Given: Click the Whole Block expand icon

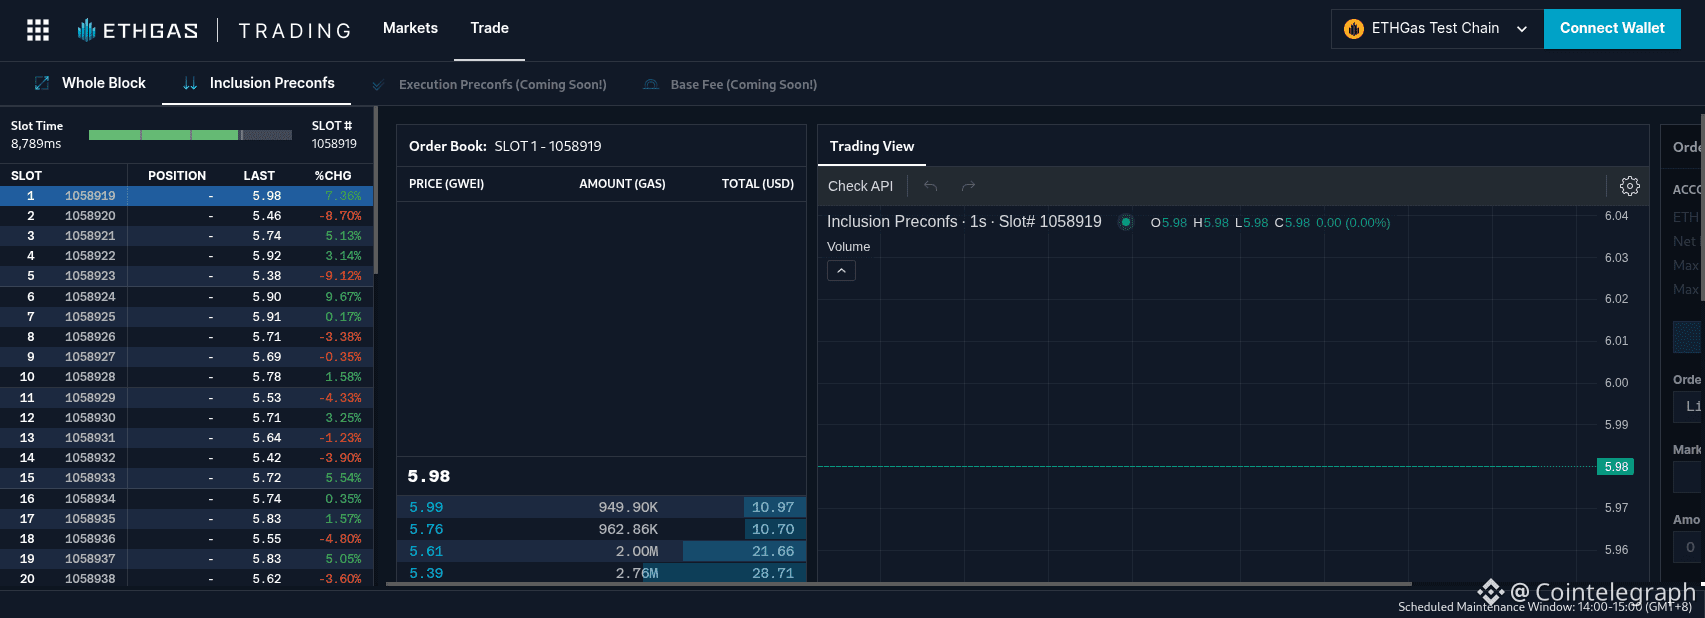Looking at the screenshot, I should pos(42,84).
